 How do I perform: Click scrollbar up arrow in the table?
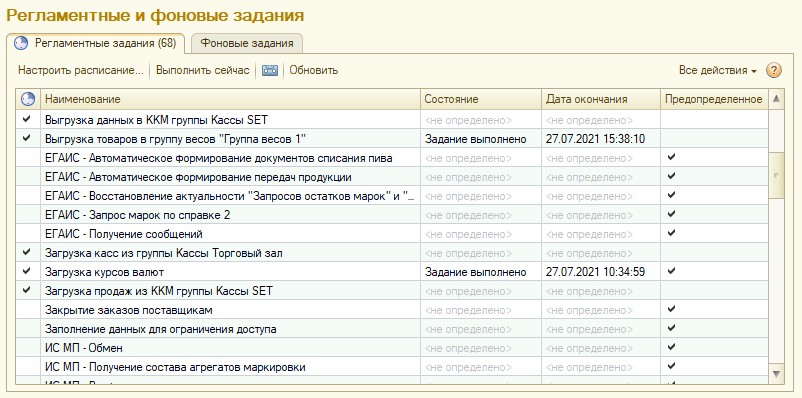click(x=776, y=99)
